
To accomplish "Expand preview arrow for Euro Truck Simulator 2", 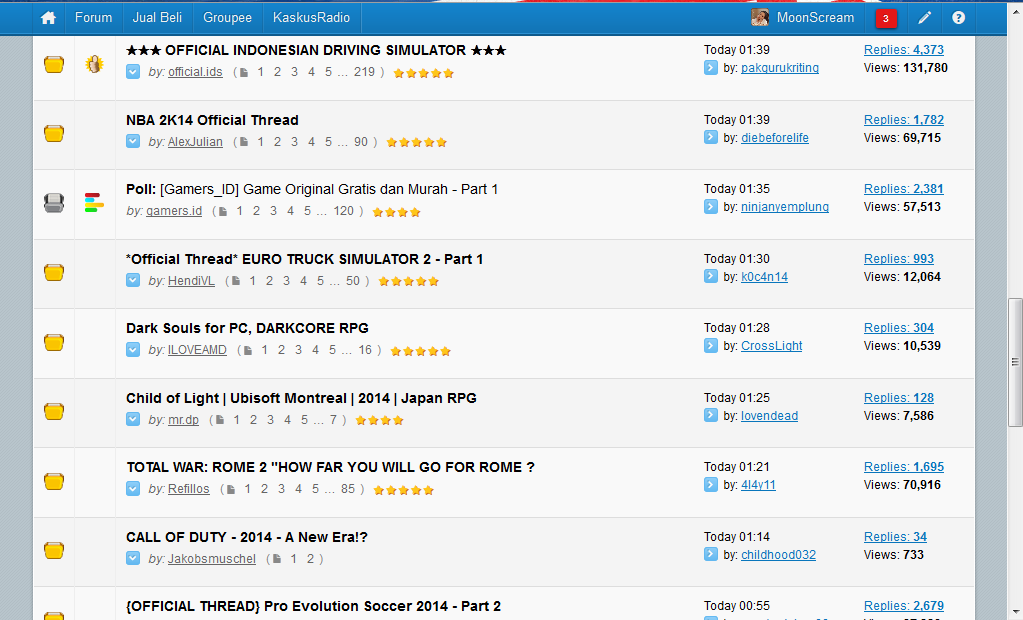I will [133, 280].
